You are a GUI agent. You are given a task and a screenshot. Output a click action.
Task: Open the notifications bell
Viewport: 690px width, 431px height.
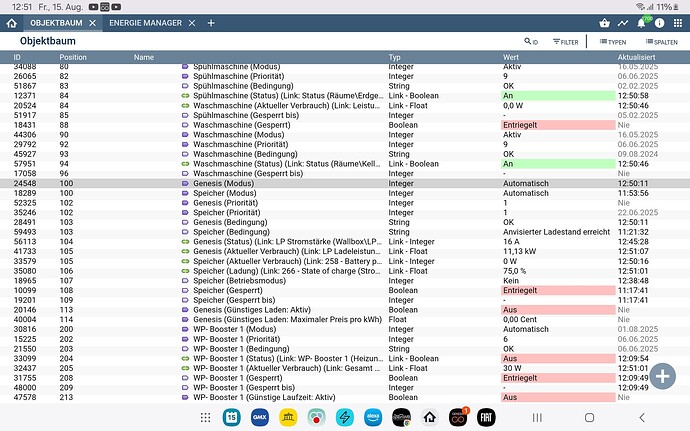point(642,23)
